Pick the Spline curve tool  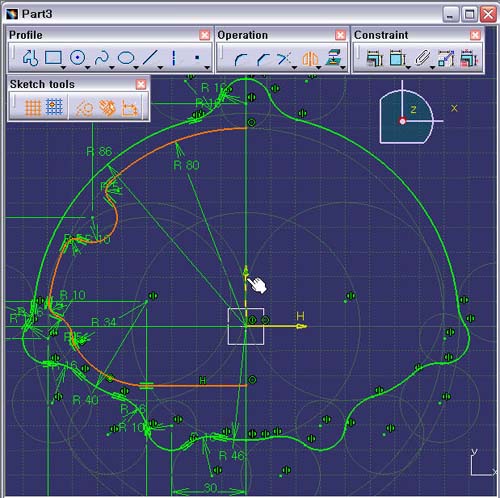click(102, 58)
